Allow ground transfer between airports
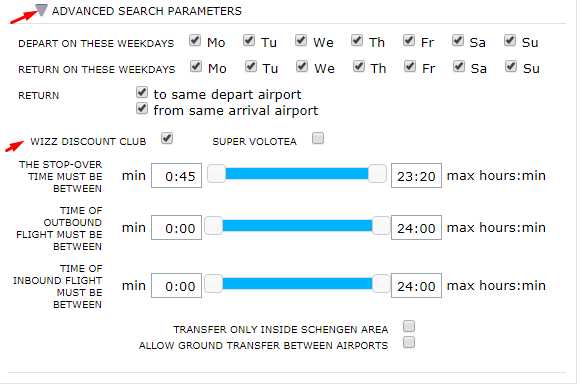The image size is (580, 384). [409, 342]
